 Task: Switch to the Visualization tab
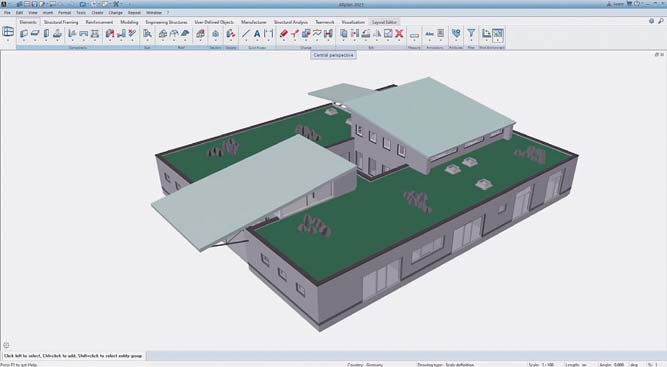(353, 22)
